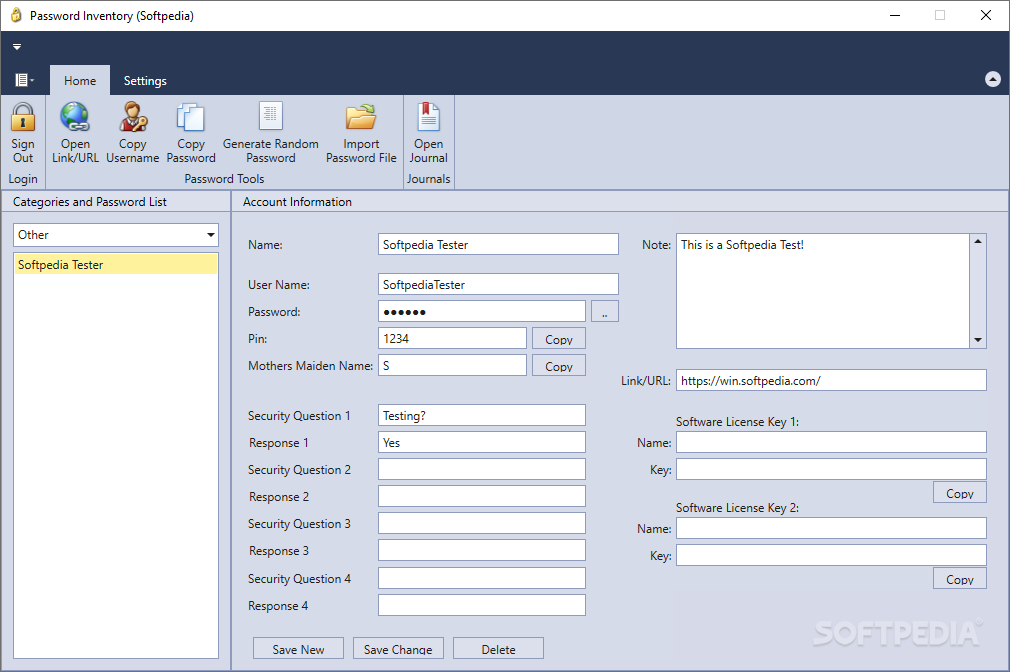Click the Mothers Maiden Name field
Image resolution: width=1010 pixels, height=672 pixels.
[452, 365]
